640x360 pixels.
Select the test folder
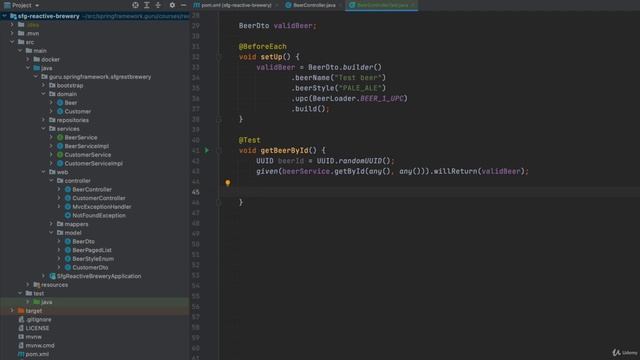click(38, 293)
